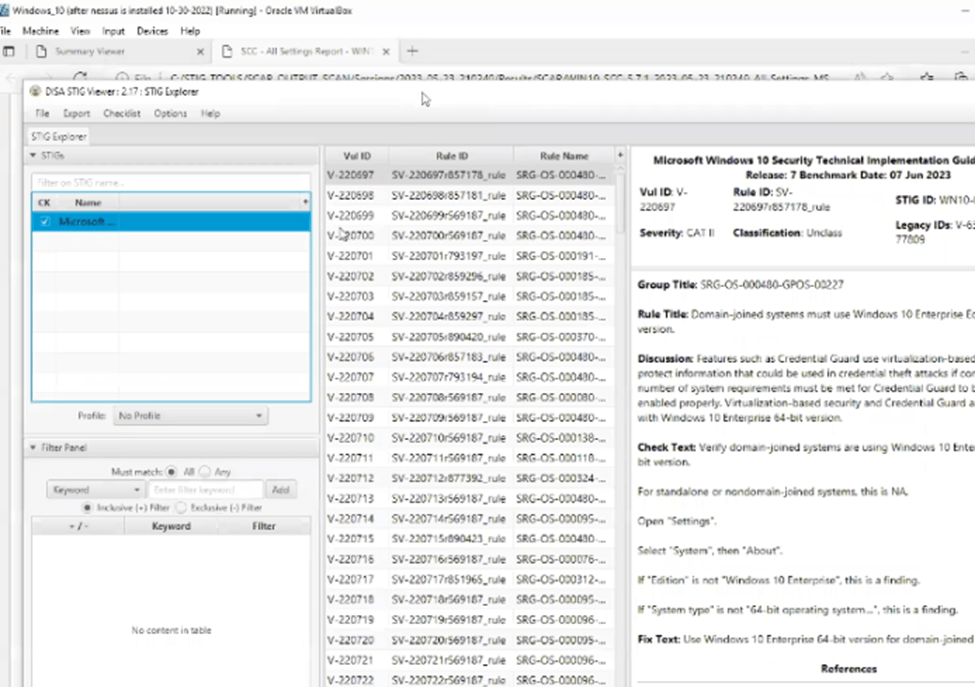Click the browser refresh icon
This screenshot has height=687, width=975.
pyautogui.click(x=81, y=77)
